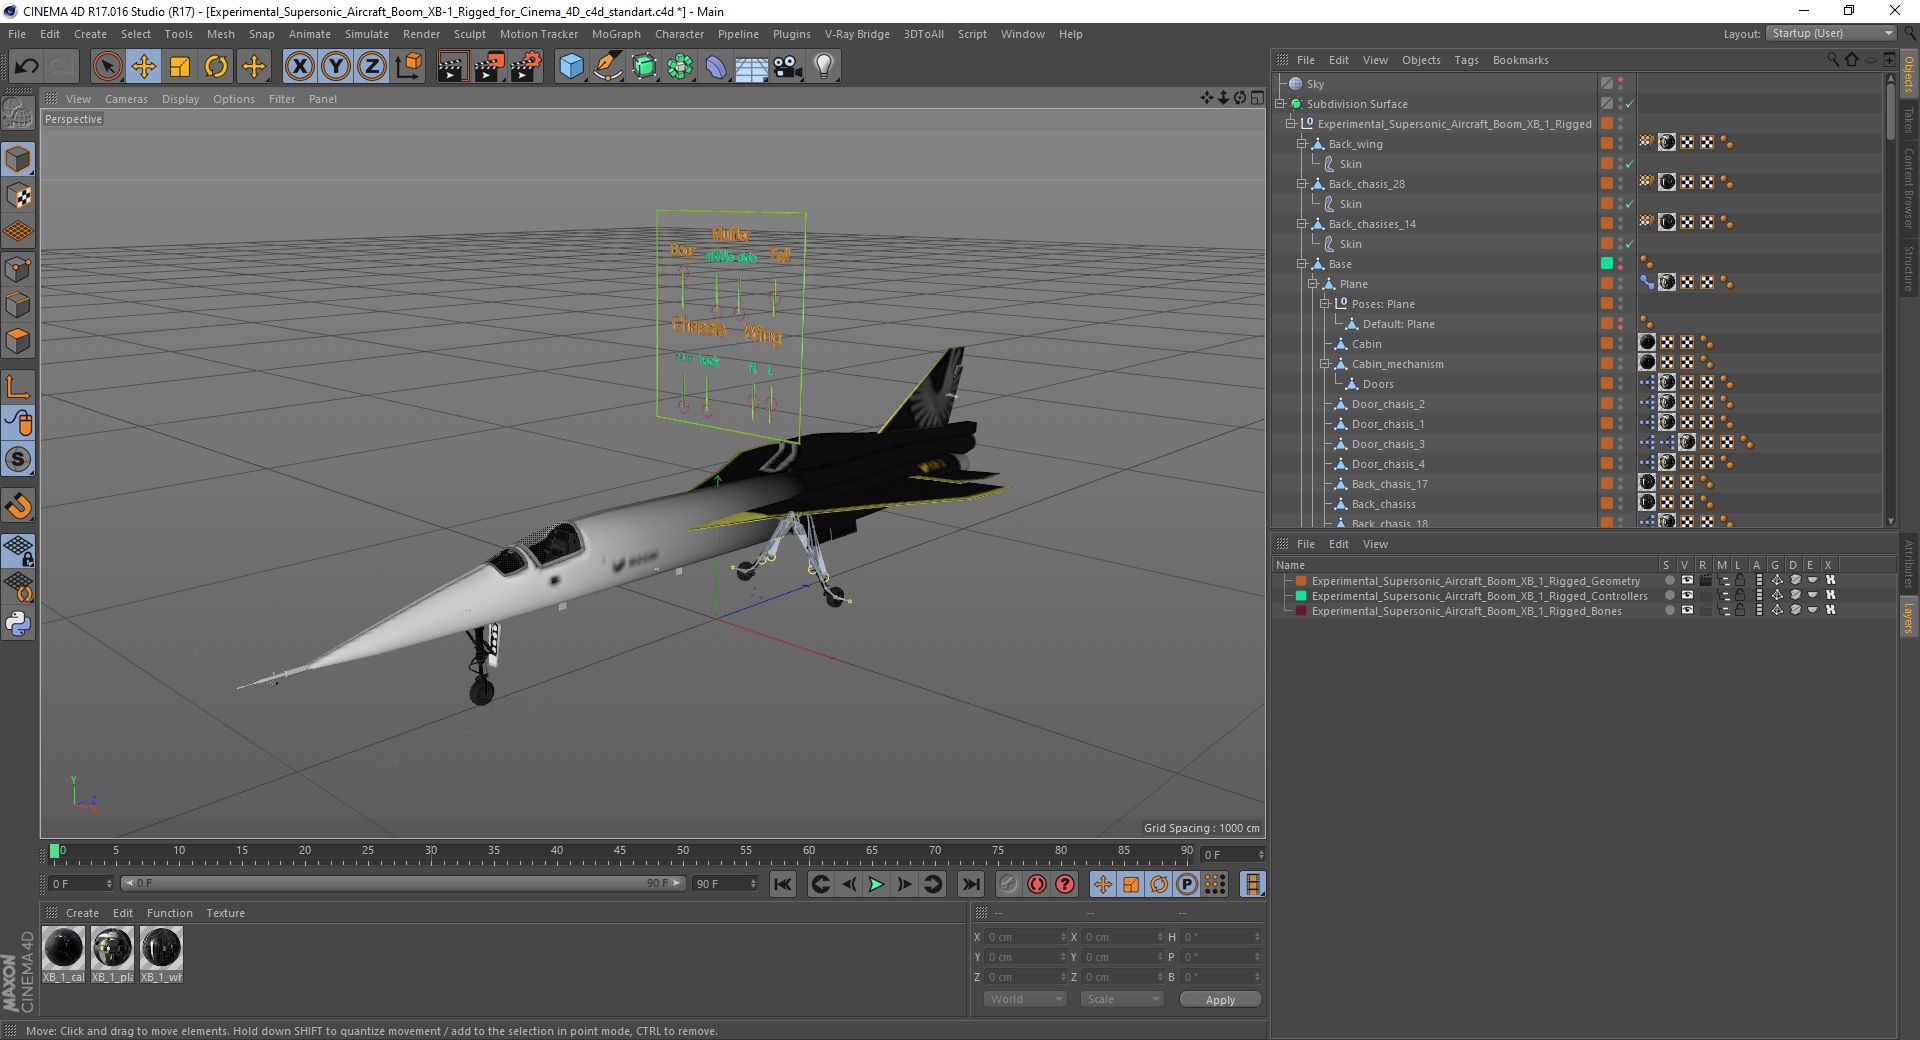
Task: Open the Content Browser side tab
Action: tap(1909, 187)
